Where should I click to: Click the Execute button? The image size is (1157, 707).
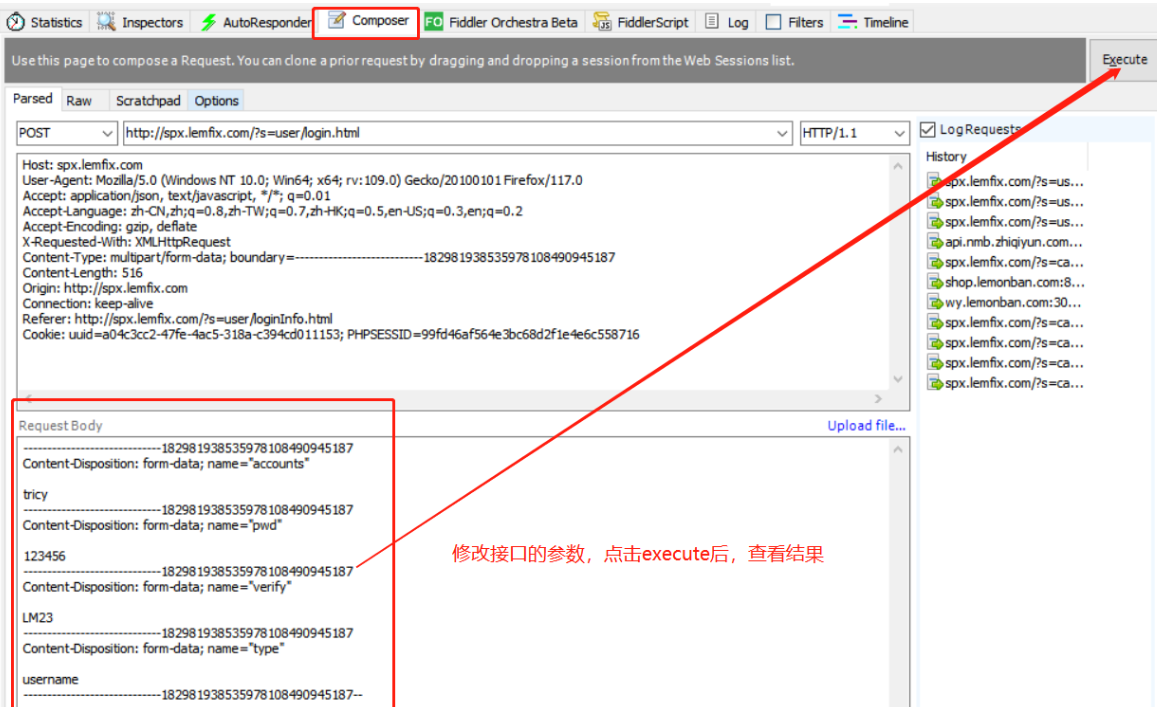click(1123, 59)
